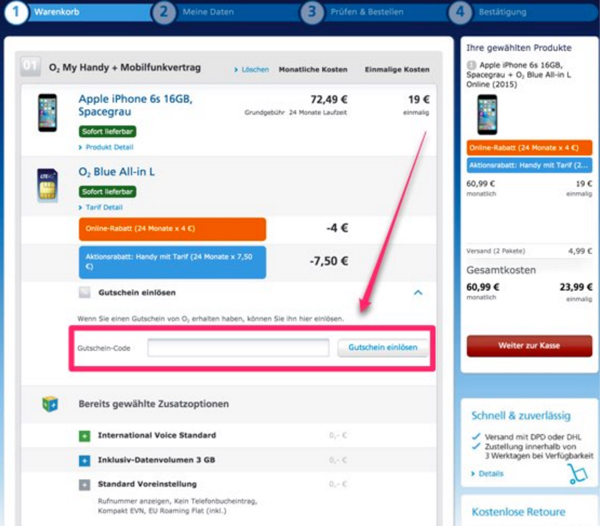This screenshot has height=526, width=600.
Task: Expand Standard Voreinstellung option details
Action: pyautogui.click(x=84, y=485)
